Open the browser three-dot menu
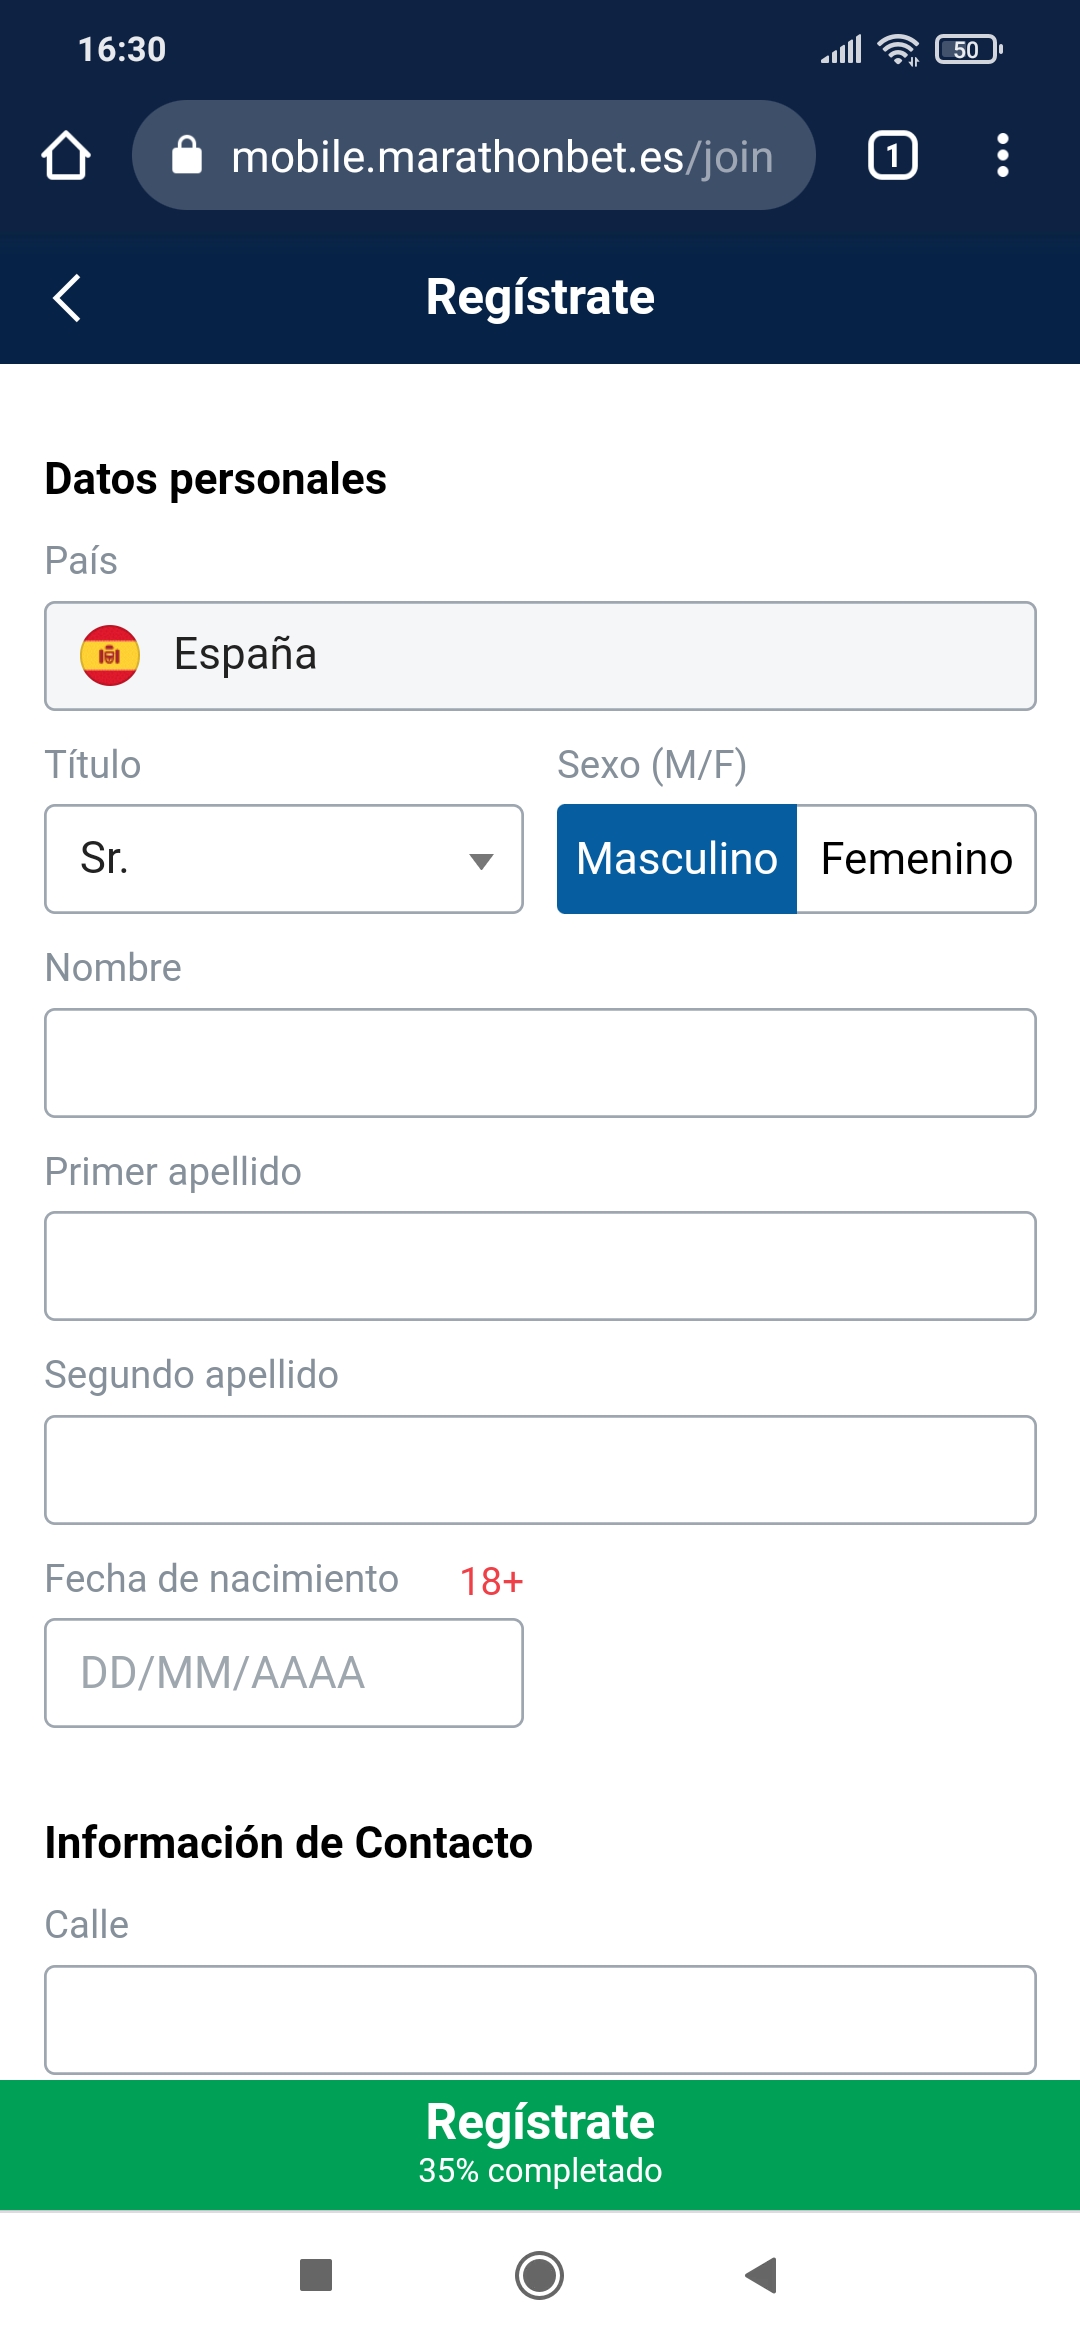 pyautogui.click(x=1002, y=156)
